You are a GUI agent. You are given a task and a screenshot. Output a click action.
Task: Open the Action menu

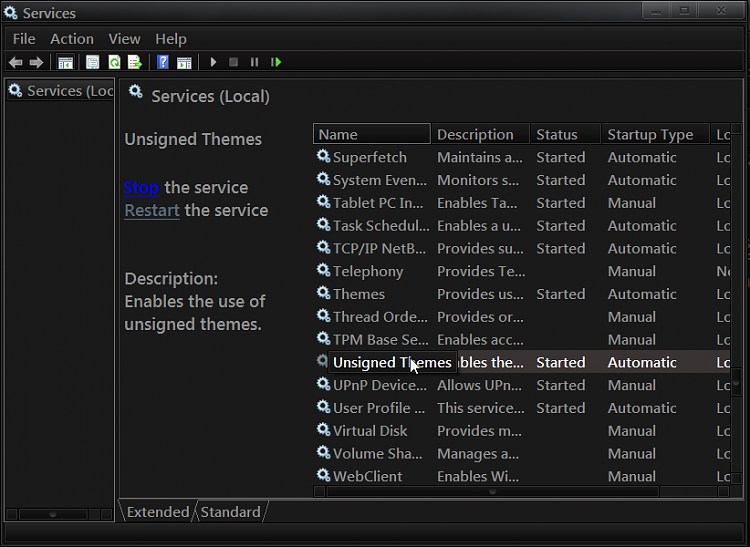(72, 39)
